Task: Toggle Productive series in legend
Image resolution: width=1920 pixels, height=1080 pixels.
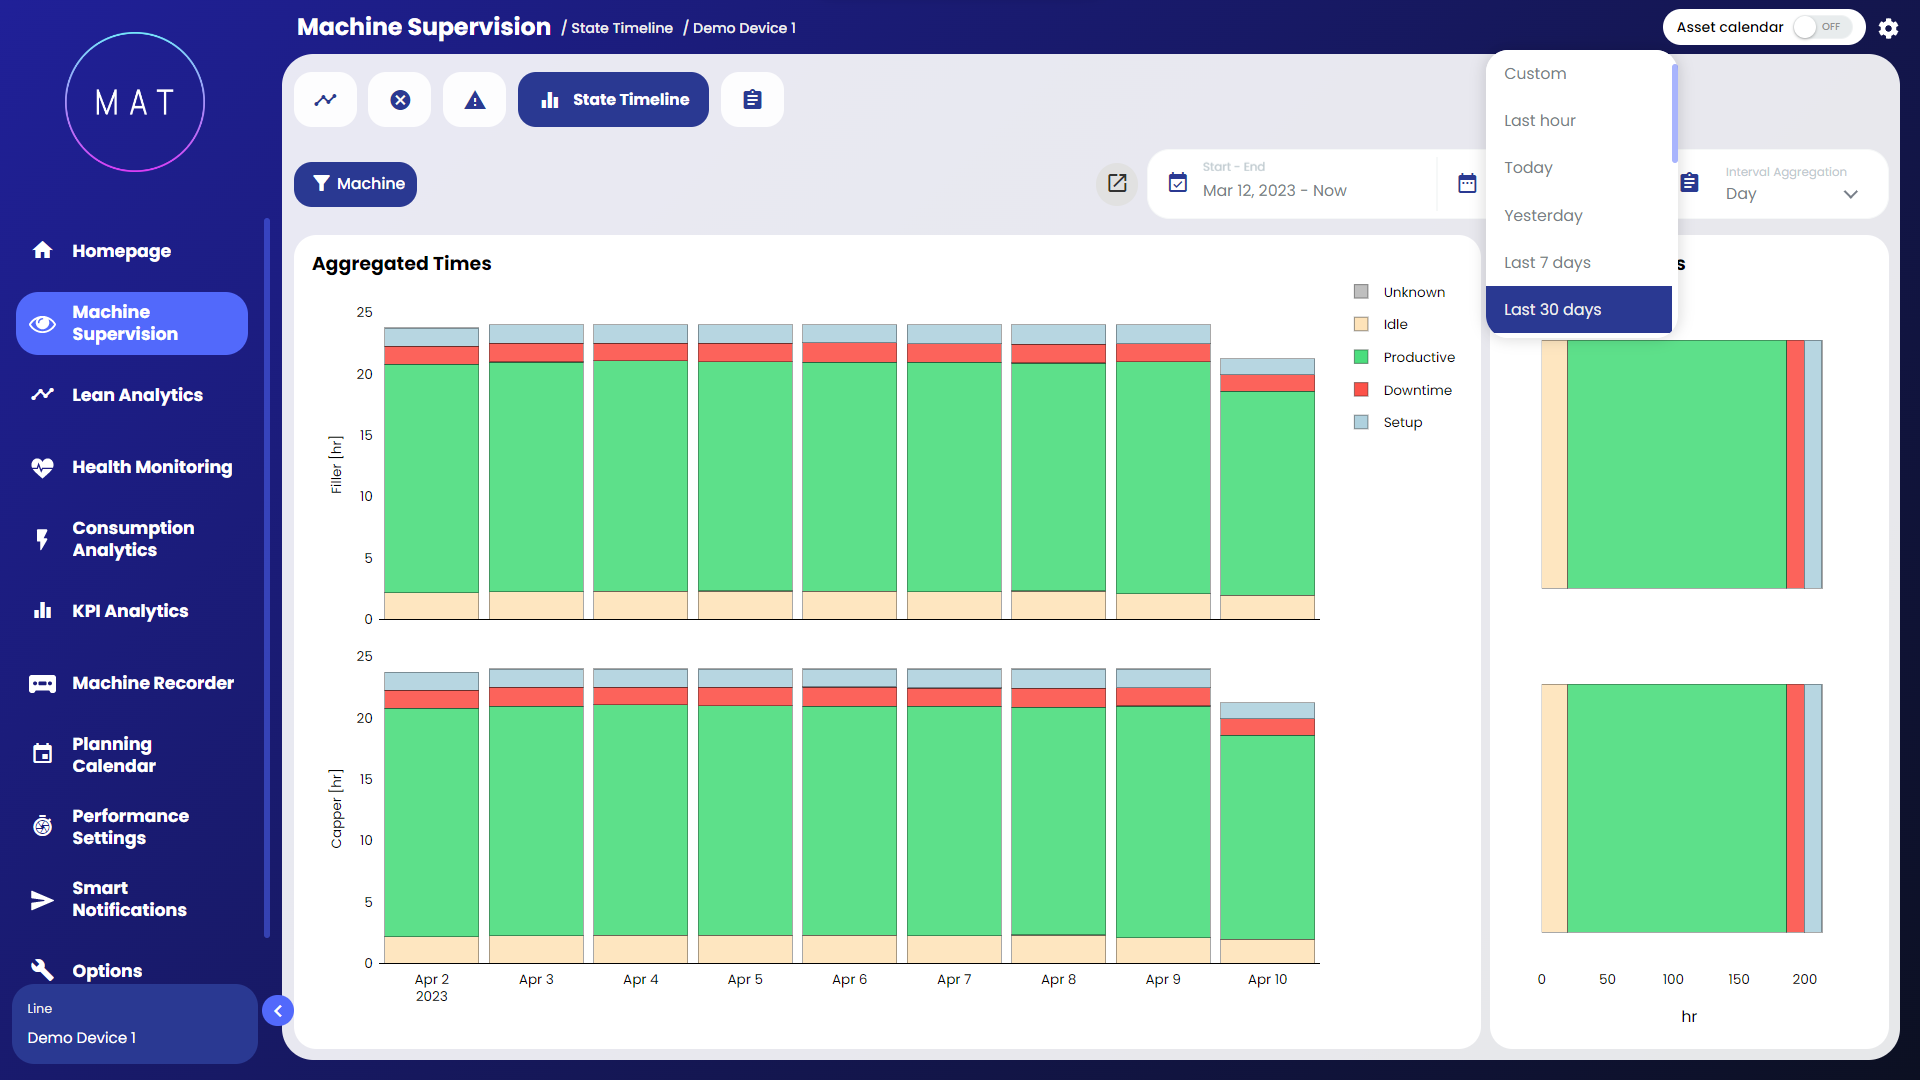Action: coord(1418,357)
